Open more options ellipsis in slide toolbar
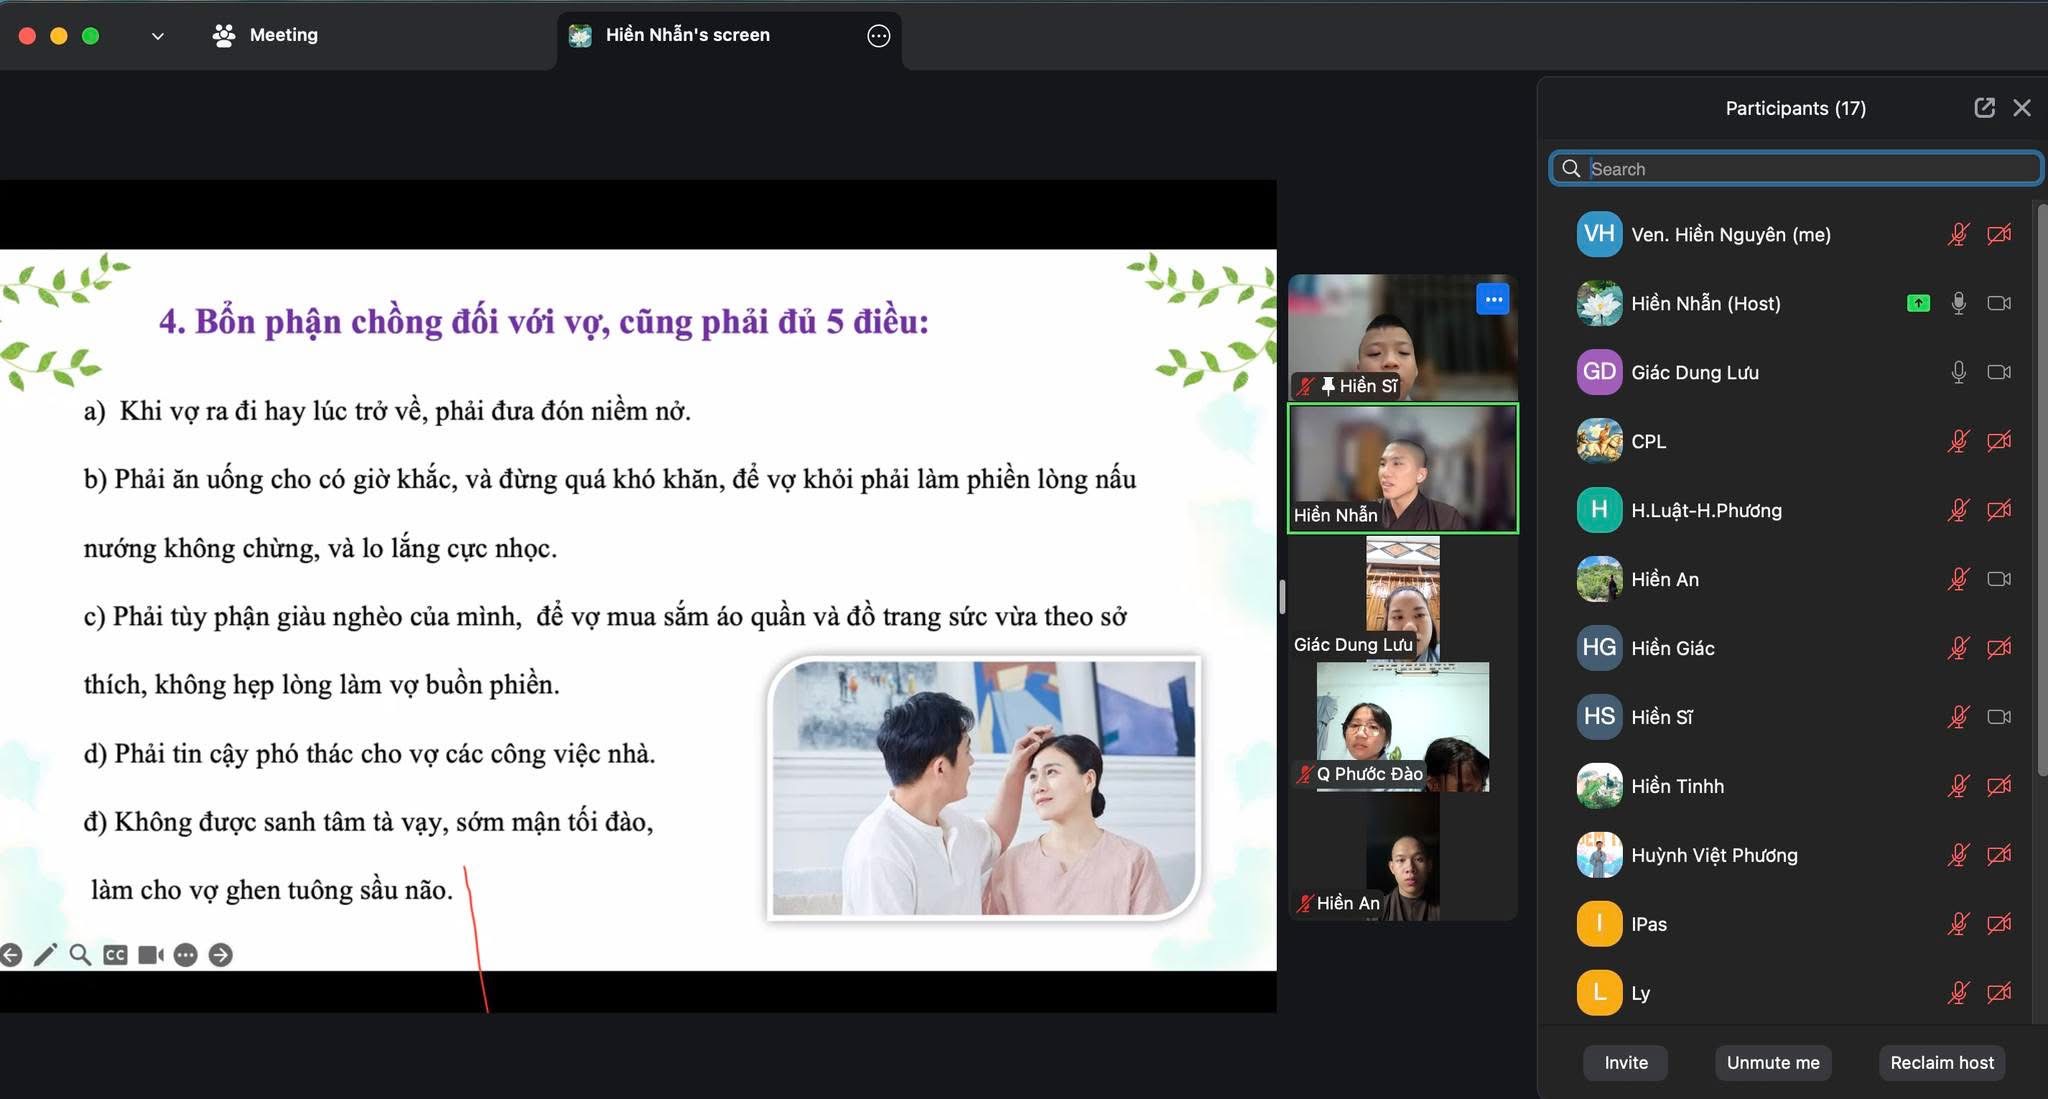The image size is (2048, 1099). pyautogui.click(x=186, y=955)
